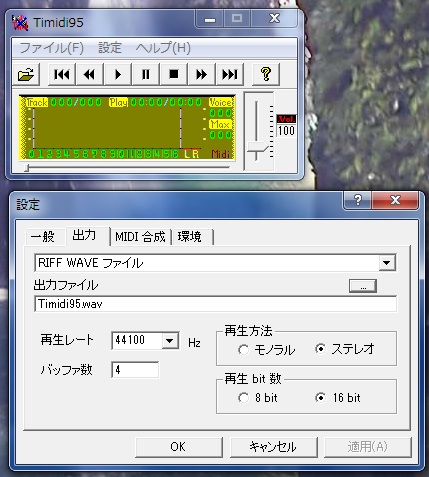Click the Voice label in display
The width and height of the screenshot is (429, 477).
pos(220,102)
